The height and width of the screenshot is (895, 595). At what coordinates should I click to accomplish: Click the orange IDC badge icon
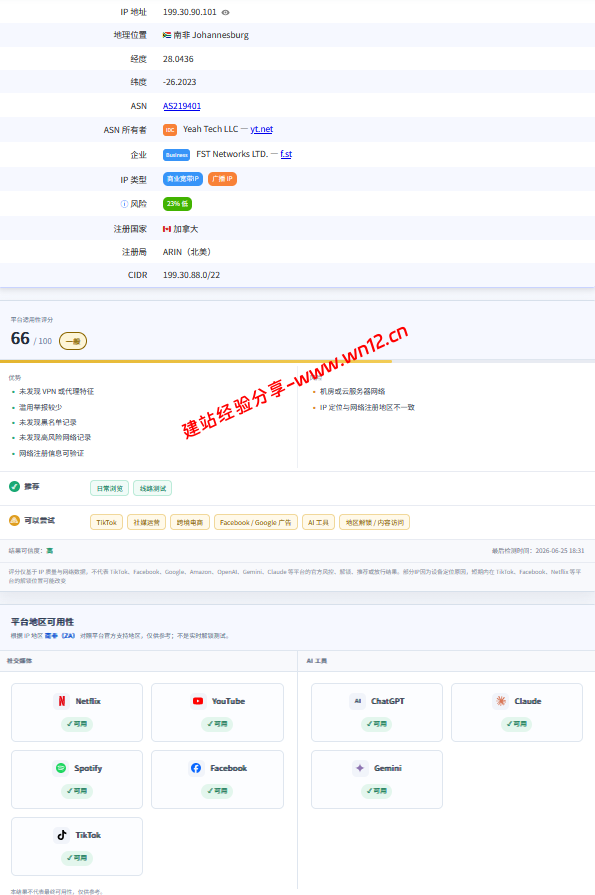pyautogui.click(x=170, y=130)
